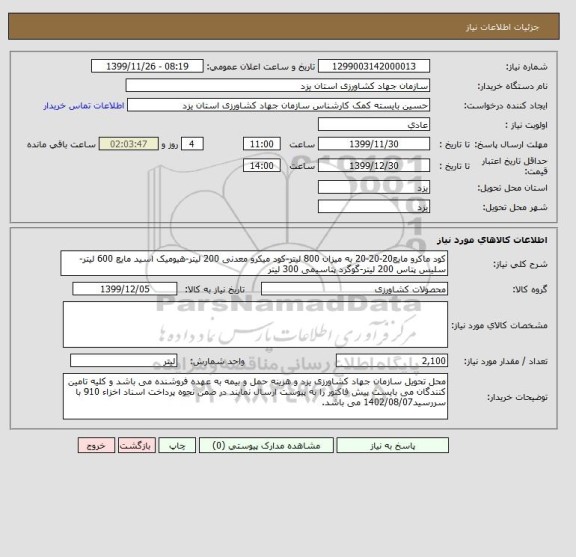Select the شماره نیاز field 1299003142000013
The width and height of the screenshot is (576, 557).
[374, 66]
